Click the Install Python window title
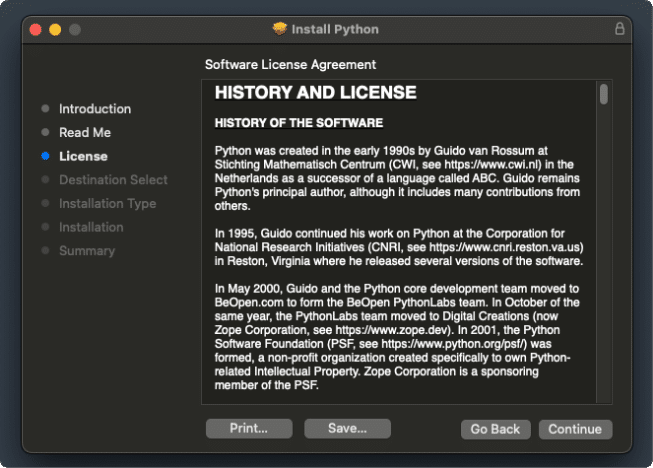The height and width of the screenshot is (468, 653). 335,29
